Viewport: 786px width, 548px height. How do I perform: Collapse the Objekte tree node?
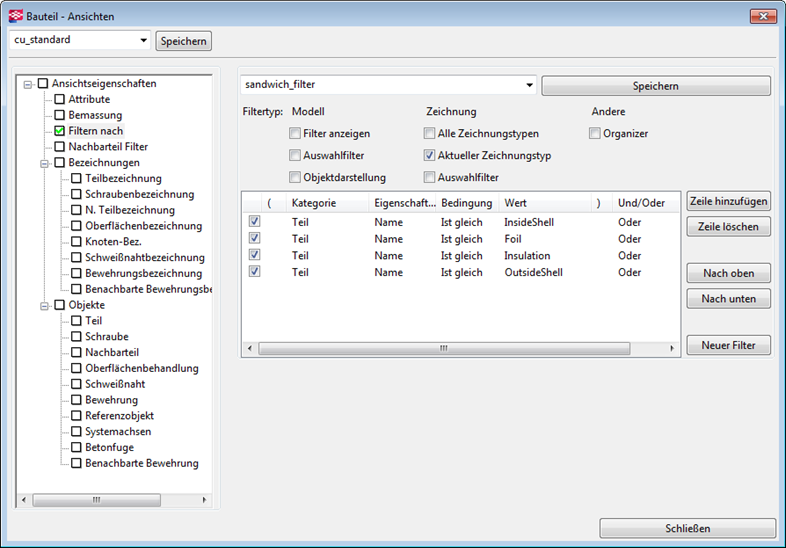(45, 305)
